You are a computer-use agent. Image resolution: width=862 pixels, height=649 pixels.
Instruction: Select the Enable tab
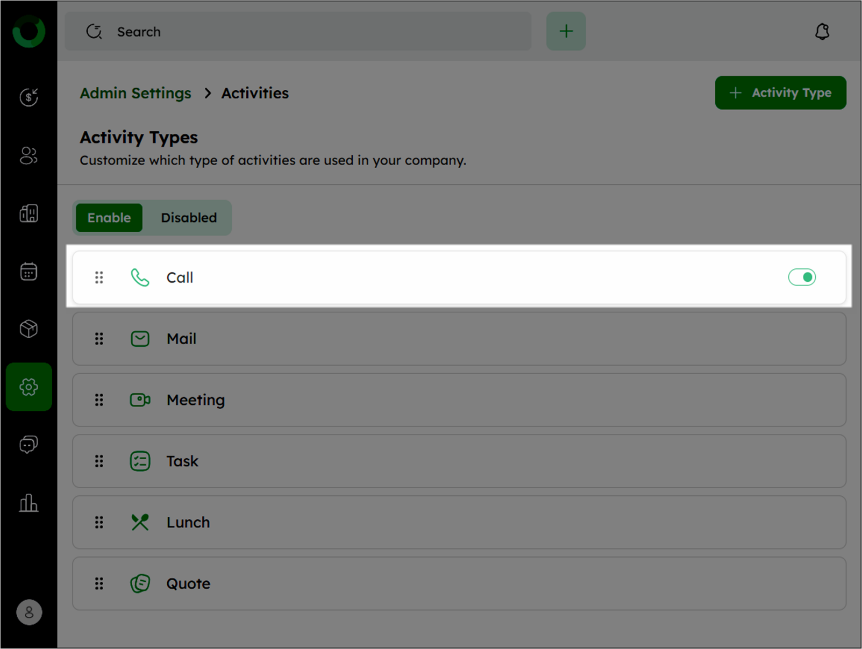point(109,218)
